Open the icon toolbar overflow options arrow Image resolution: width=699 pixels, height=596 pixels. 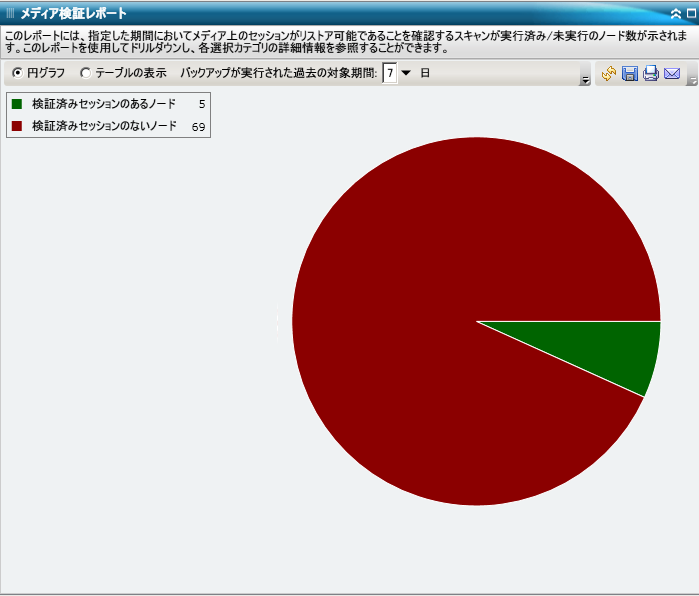click(693, 80)
